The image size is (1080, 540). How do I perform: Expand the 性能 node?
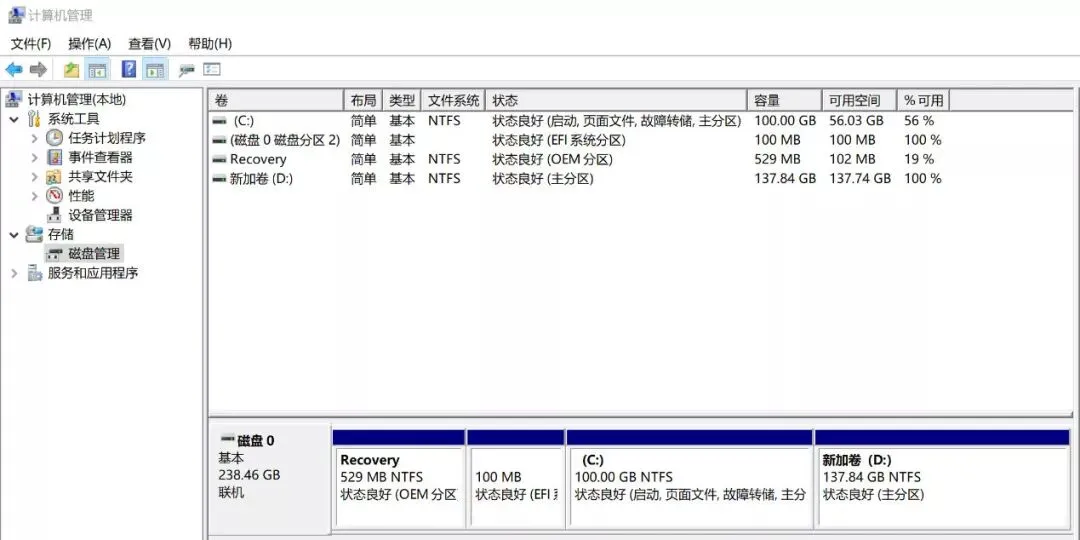34,196
